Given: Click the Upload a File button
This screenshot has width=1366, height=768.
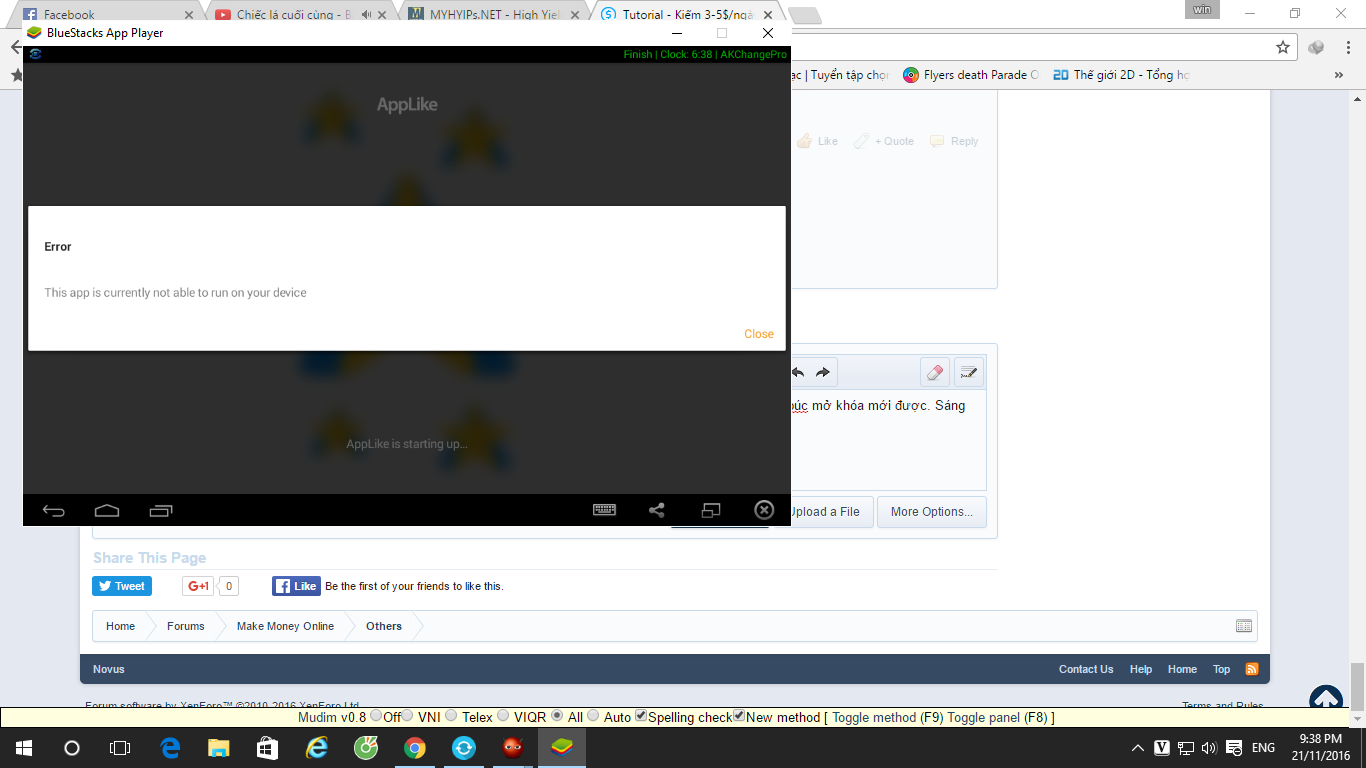Looking at the screenshot, I should 825,512.
